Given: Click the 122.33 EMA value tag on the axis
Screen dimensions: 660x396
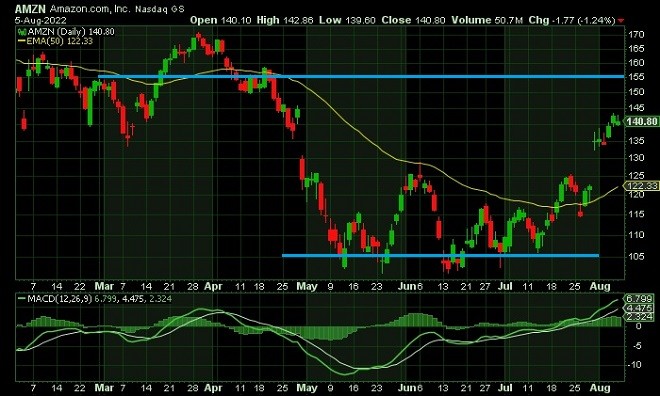Looking at the screenshot, I should (641, 186).
